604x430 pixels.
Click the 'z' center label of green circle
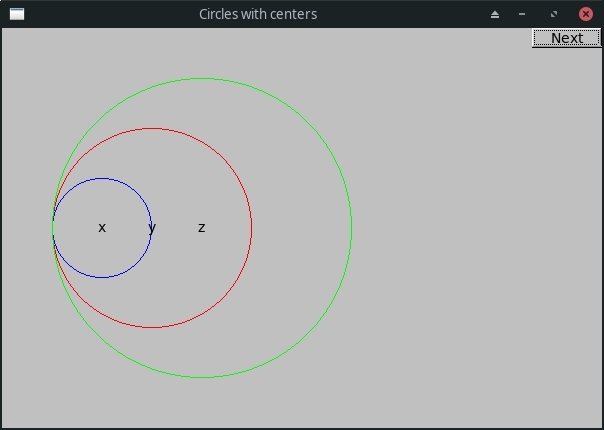coord(201,228)
